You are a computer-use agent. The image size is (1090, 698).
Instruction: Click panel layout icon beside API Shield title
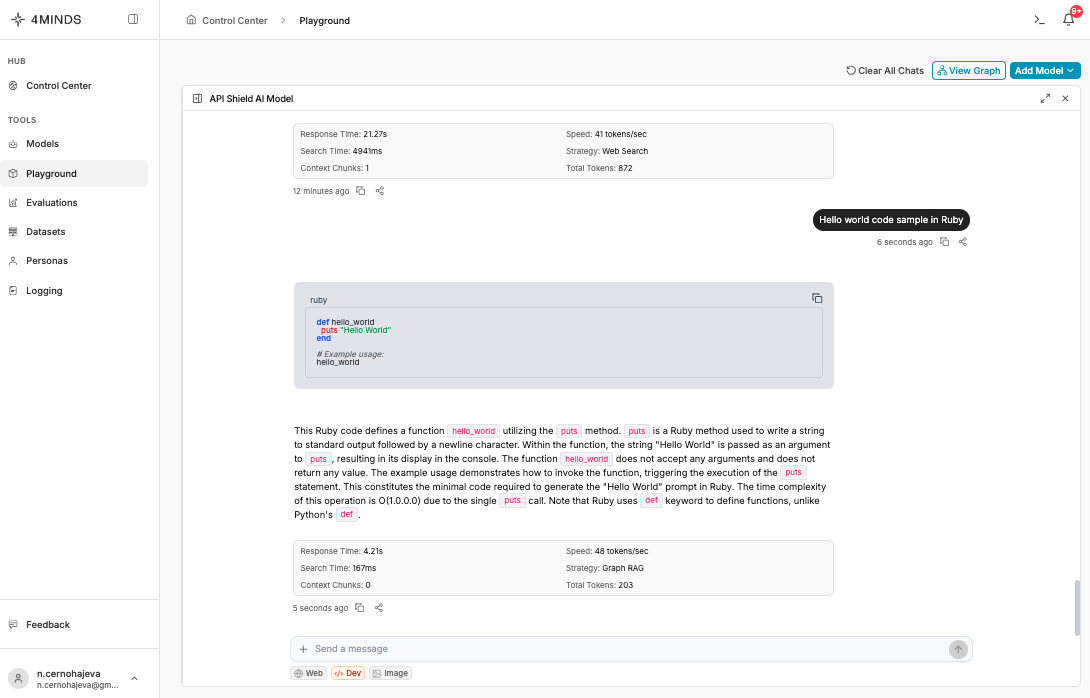[197, 99]
